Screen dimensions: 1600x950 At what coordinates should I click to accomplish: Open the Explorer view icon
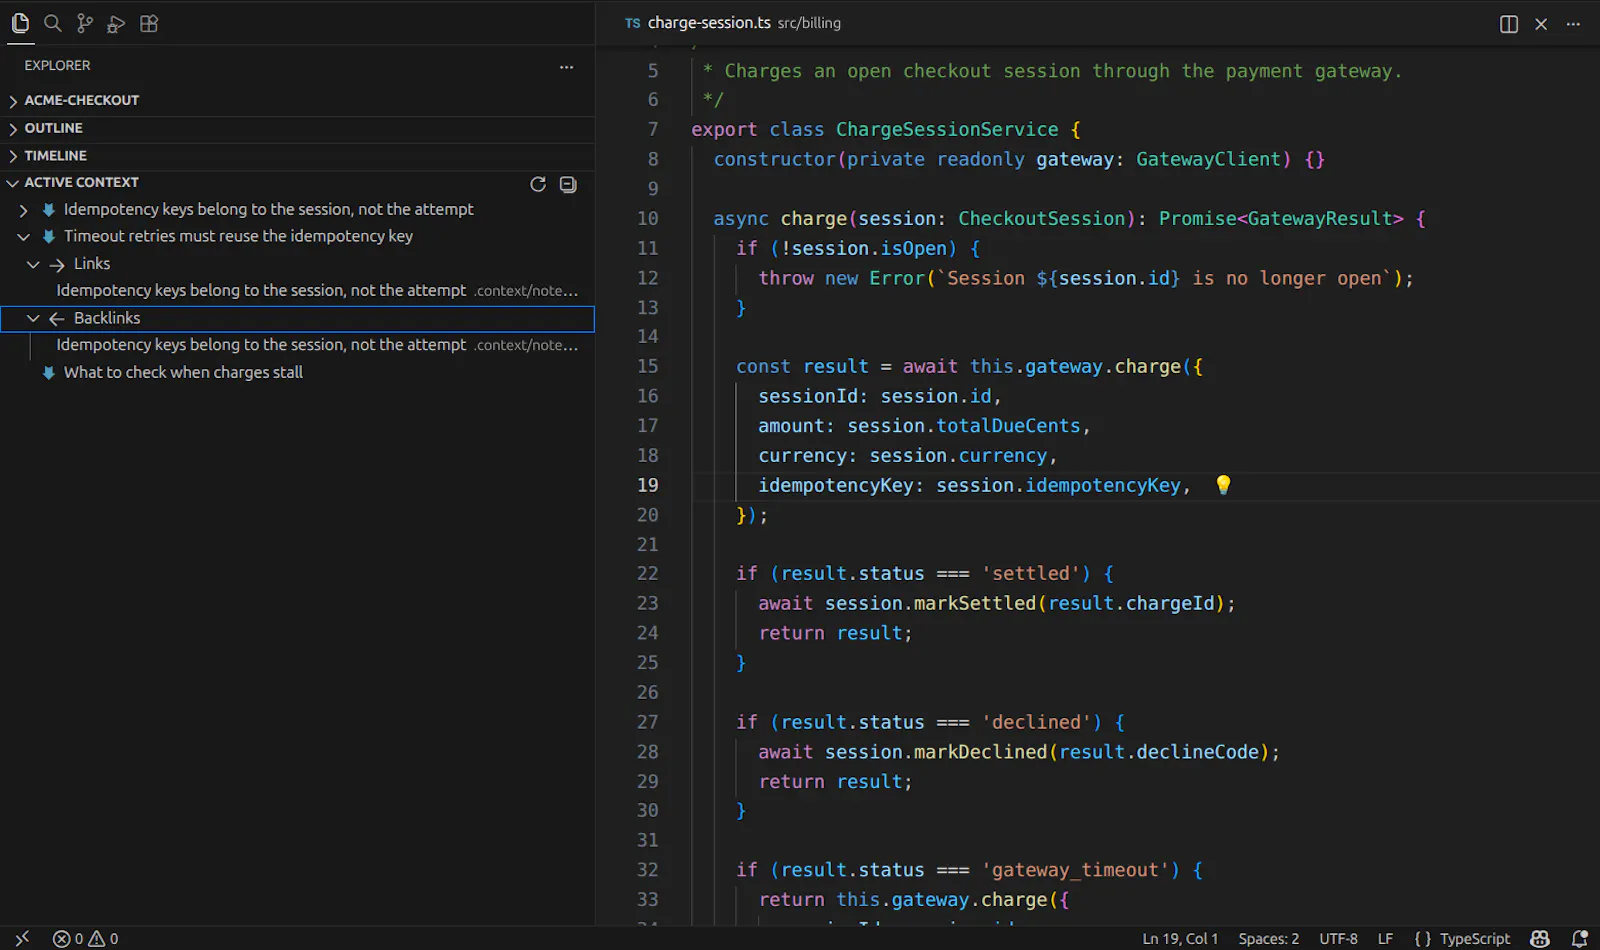pyautogui.click(x=20, y=23)
